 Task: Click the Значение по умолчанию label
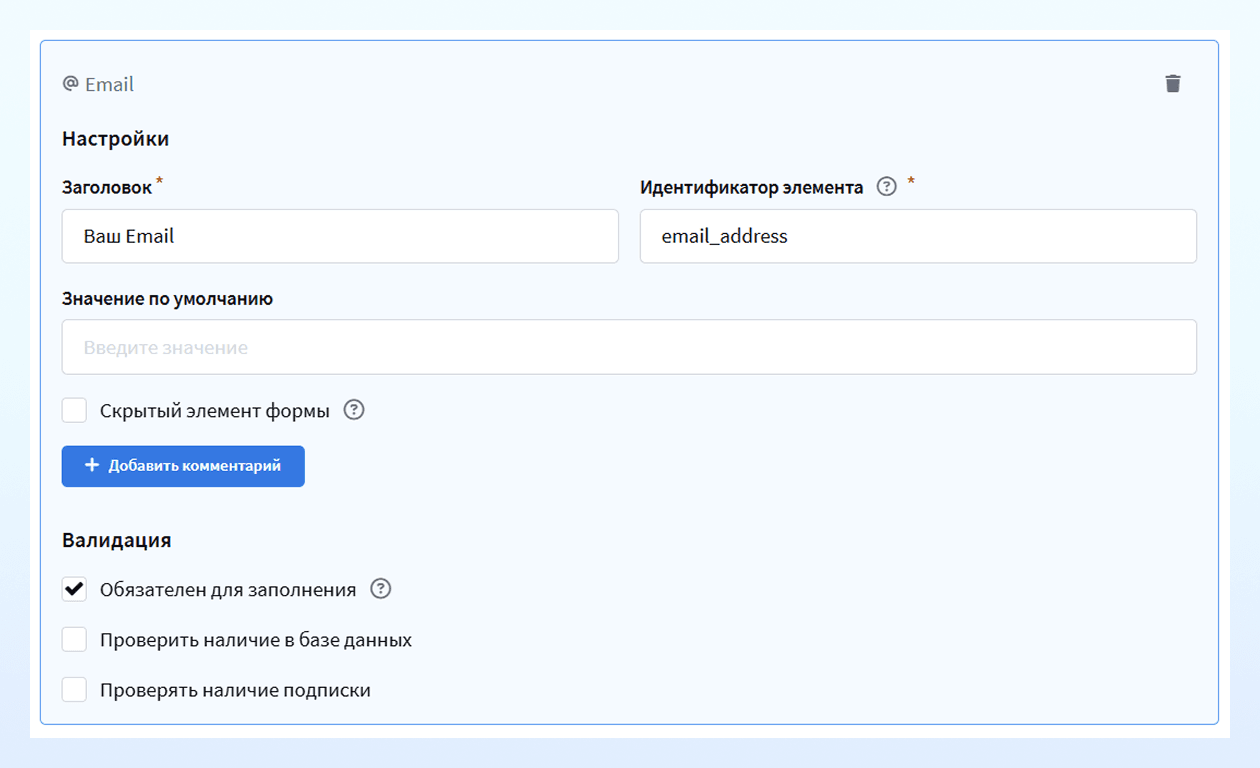(x=167, y=298)
